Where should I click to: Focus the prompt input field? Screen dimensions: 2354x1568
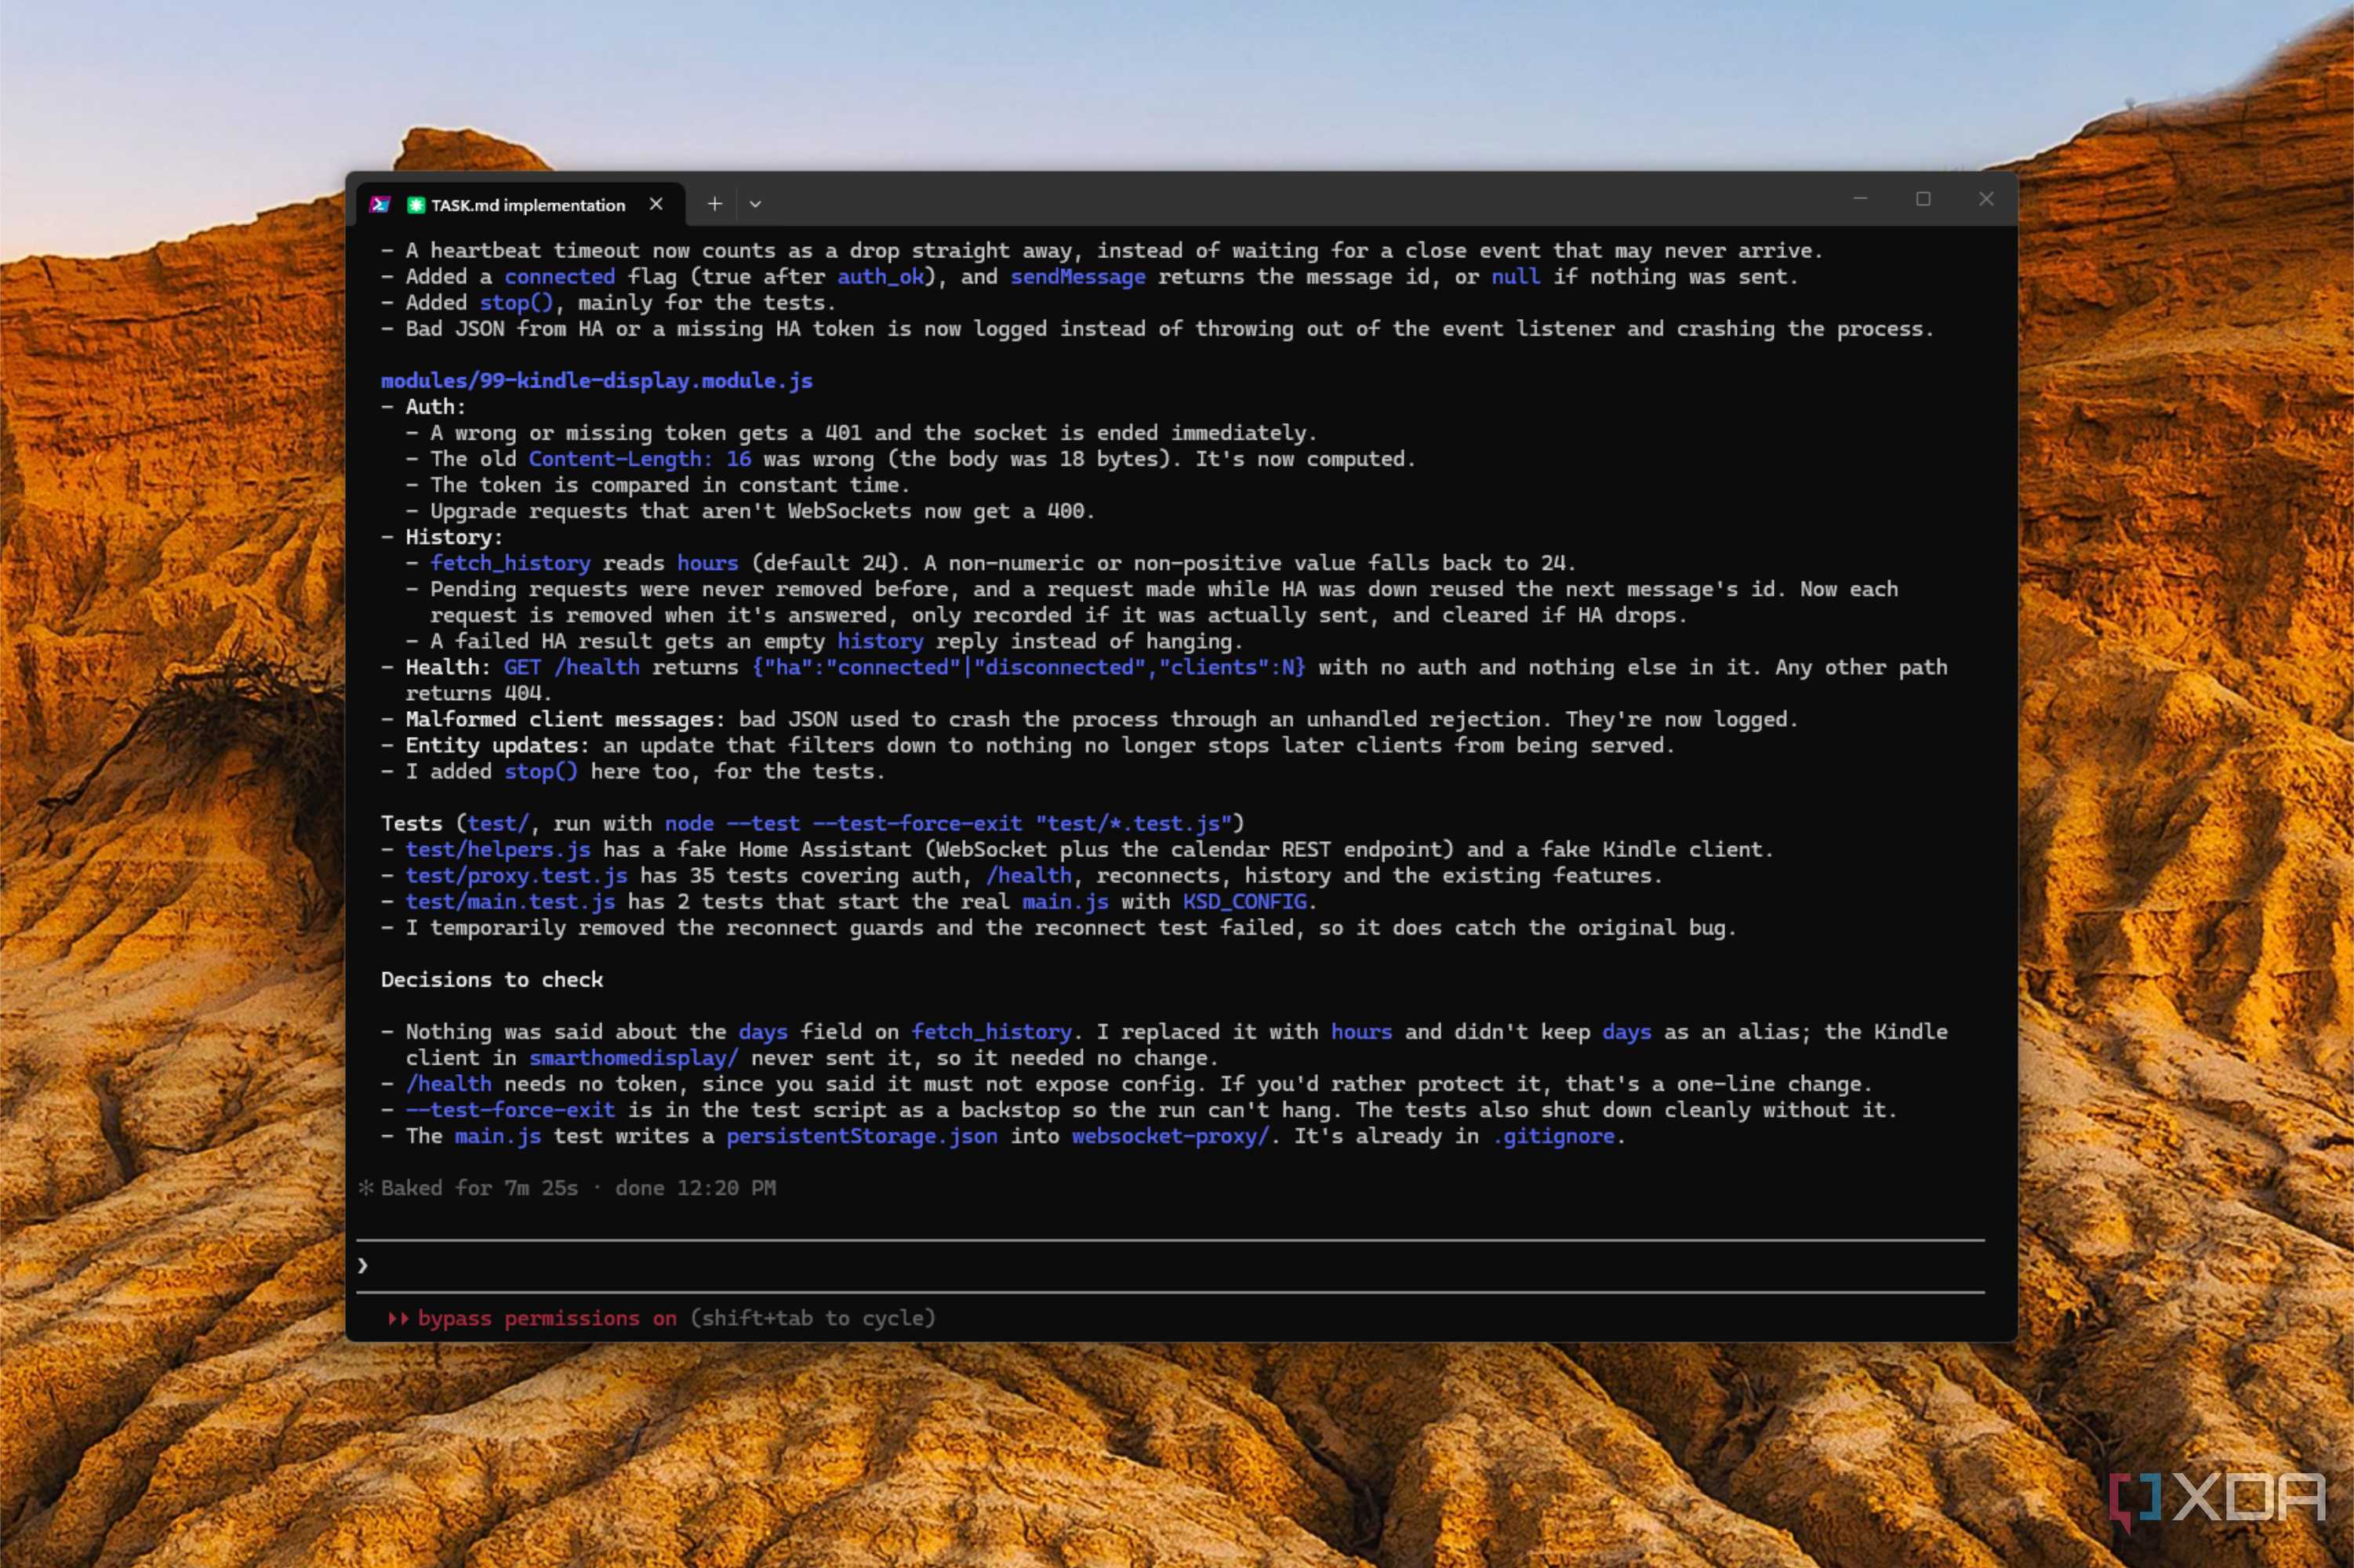(1170, 1266)
